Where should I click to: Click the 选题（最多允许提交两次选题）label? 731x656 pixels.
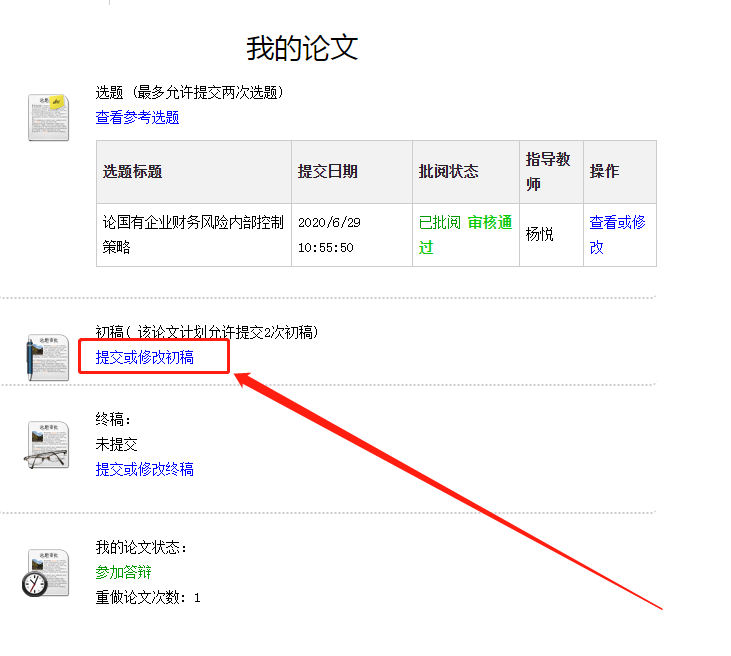click(x=189, y=92)
